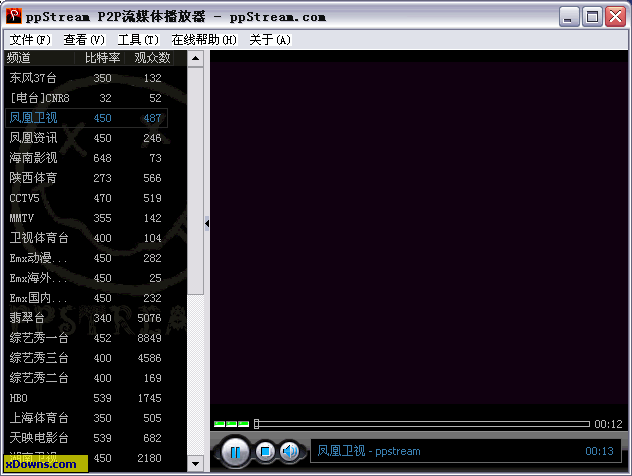The width and height of the screenshot is (632, 476).
Task: Select the 综艺秀一台 channel
Action: coord(86,338)
